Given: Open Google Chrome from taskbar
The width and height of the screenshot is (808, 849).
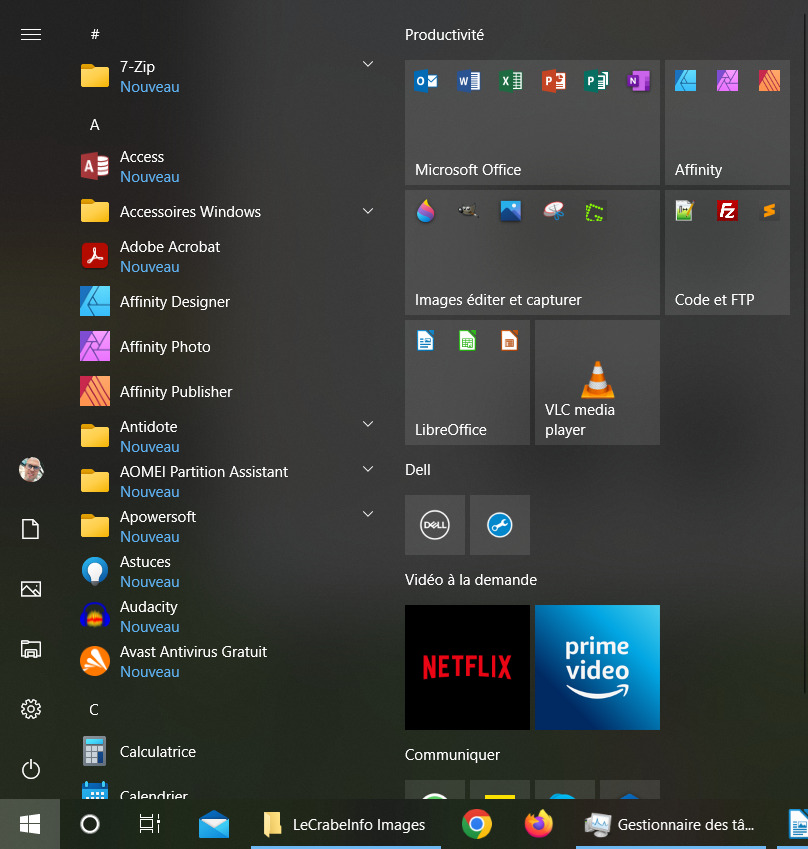Looking at the screenshot, I should pyautogui.click(x=477, y=824).
